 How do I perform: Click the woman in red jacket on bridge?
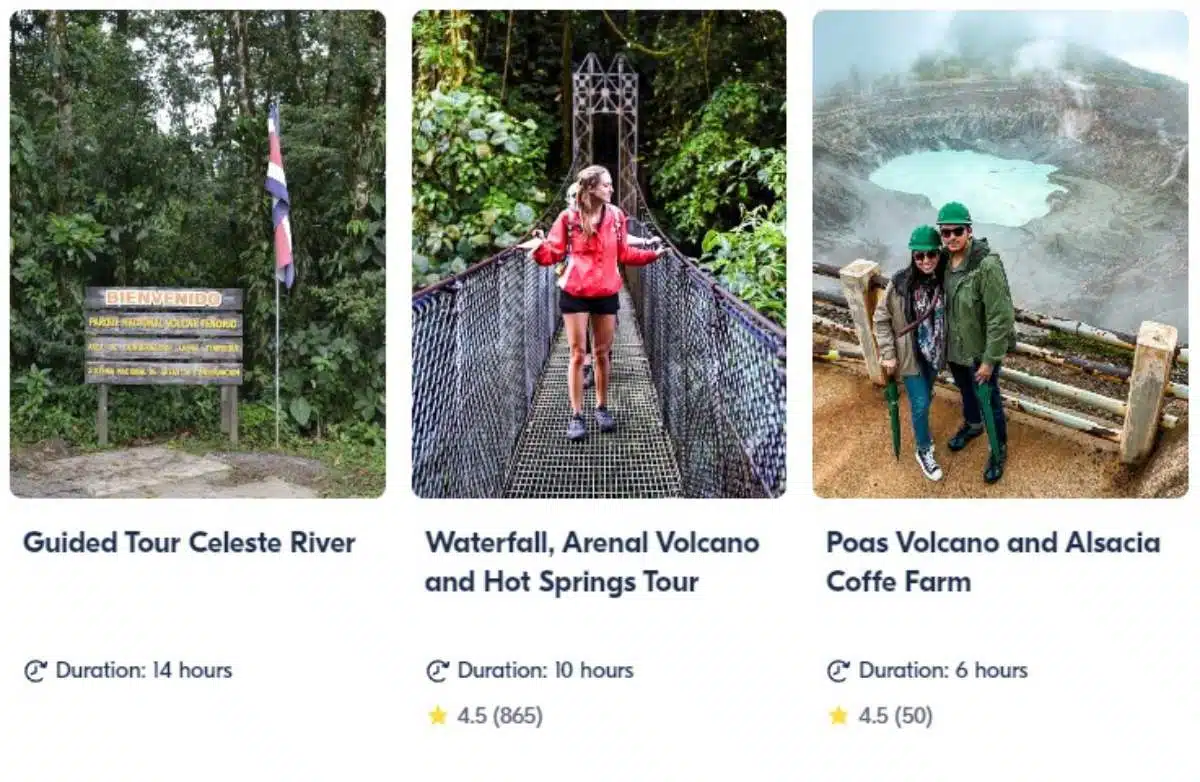point(591,300)
